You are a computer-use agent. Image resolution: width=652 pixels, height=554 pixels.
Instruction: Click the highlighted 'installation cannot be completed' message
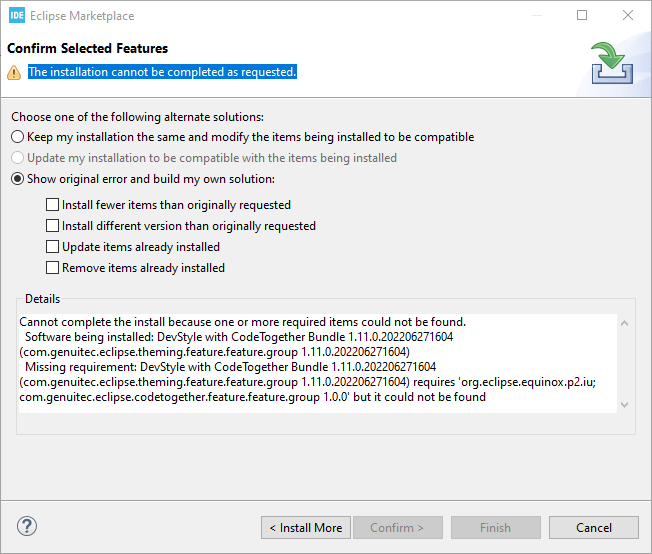162,72
